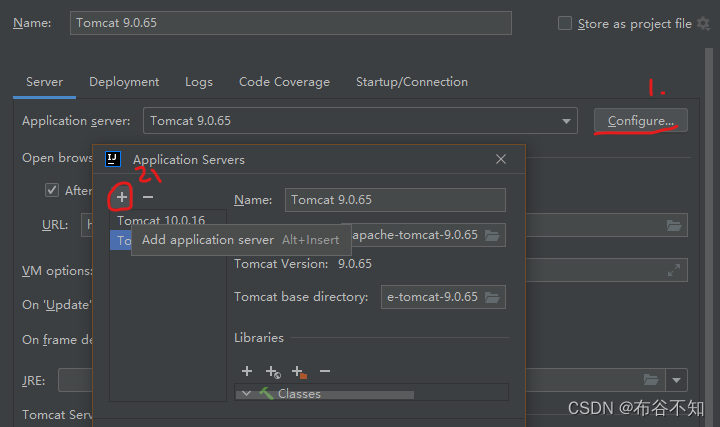Click the VM options label
The width and height of the screenshot is (720, 427).
57,271
